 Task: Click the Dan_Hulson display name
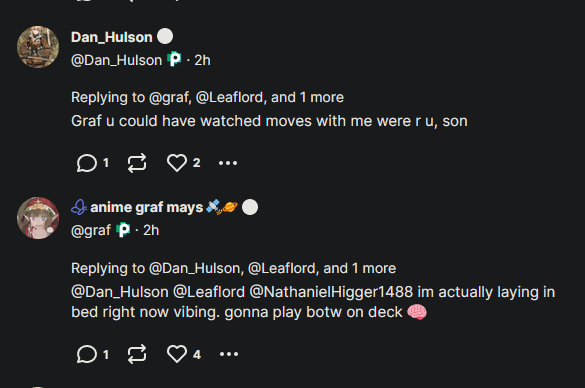pyautogui.click(x=112, y=37)
